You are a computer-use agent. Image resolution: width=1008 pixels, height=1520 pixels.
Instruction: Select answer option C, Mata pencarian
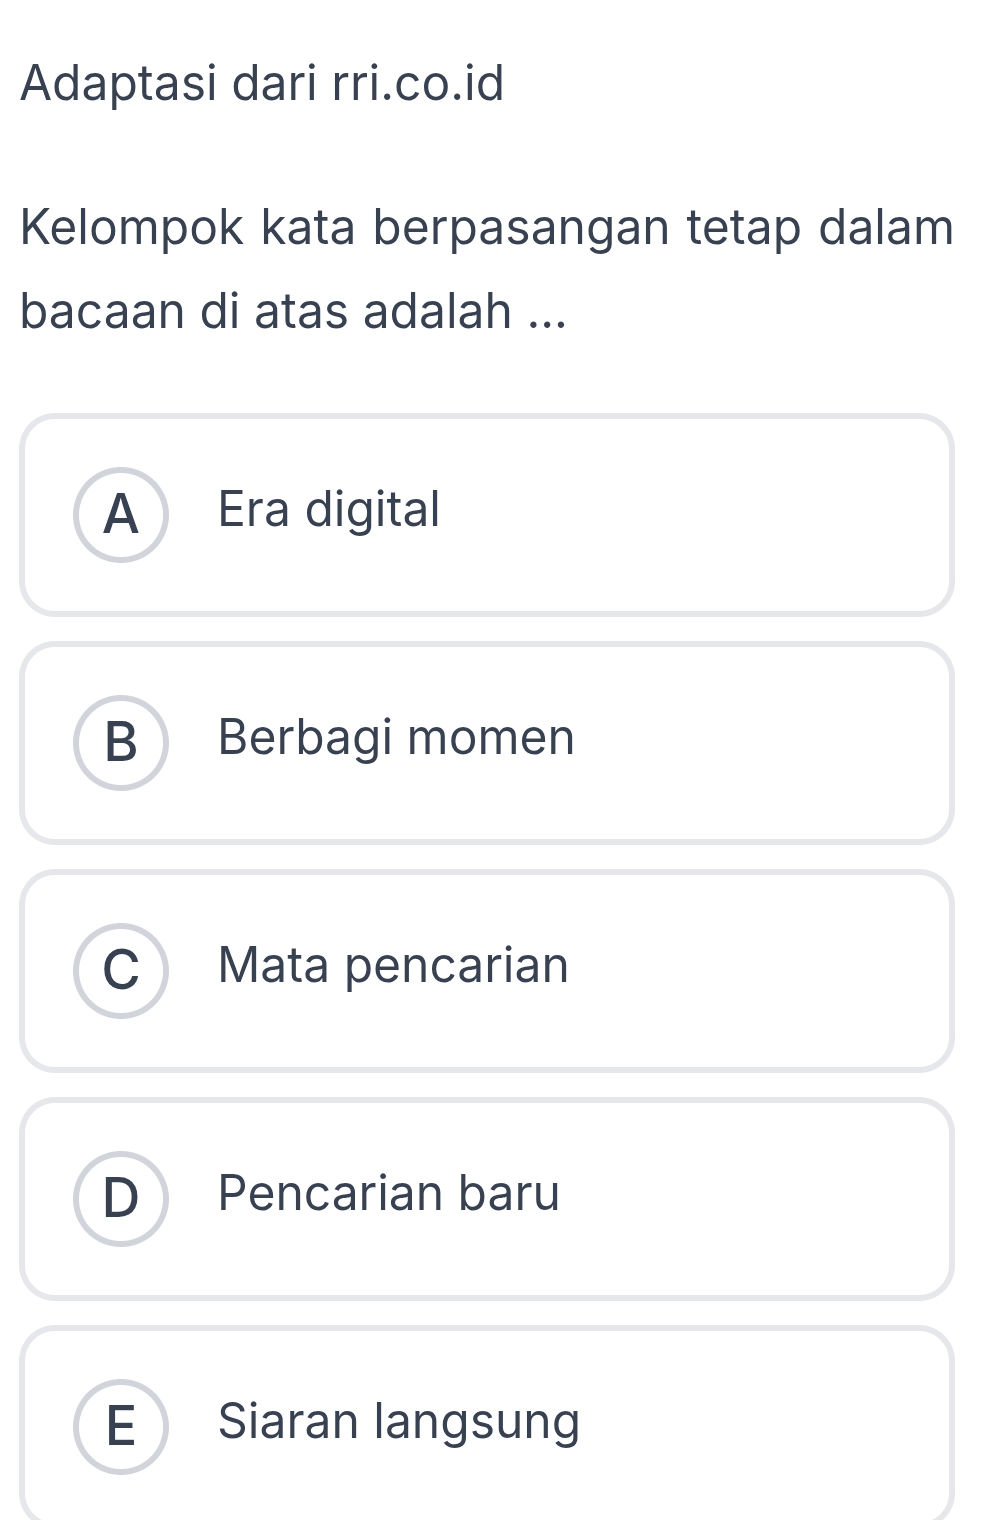click(x=487, y=966)
